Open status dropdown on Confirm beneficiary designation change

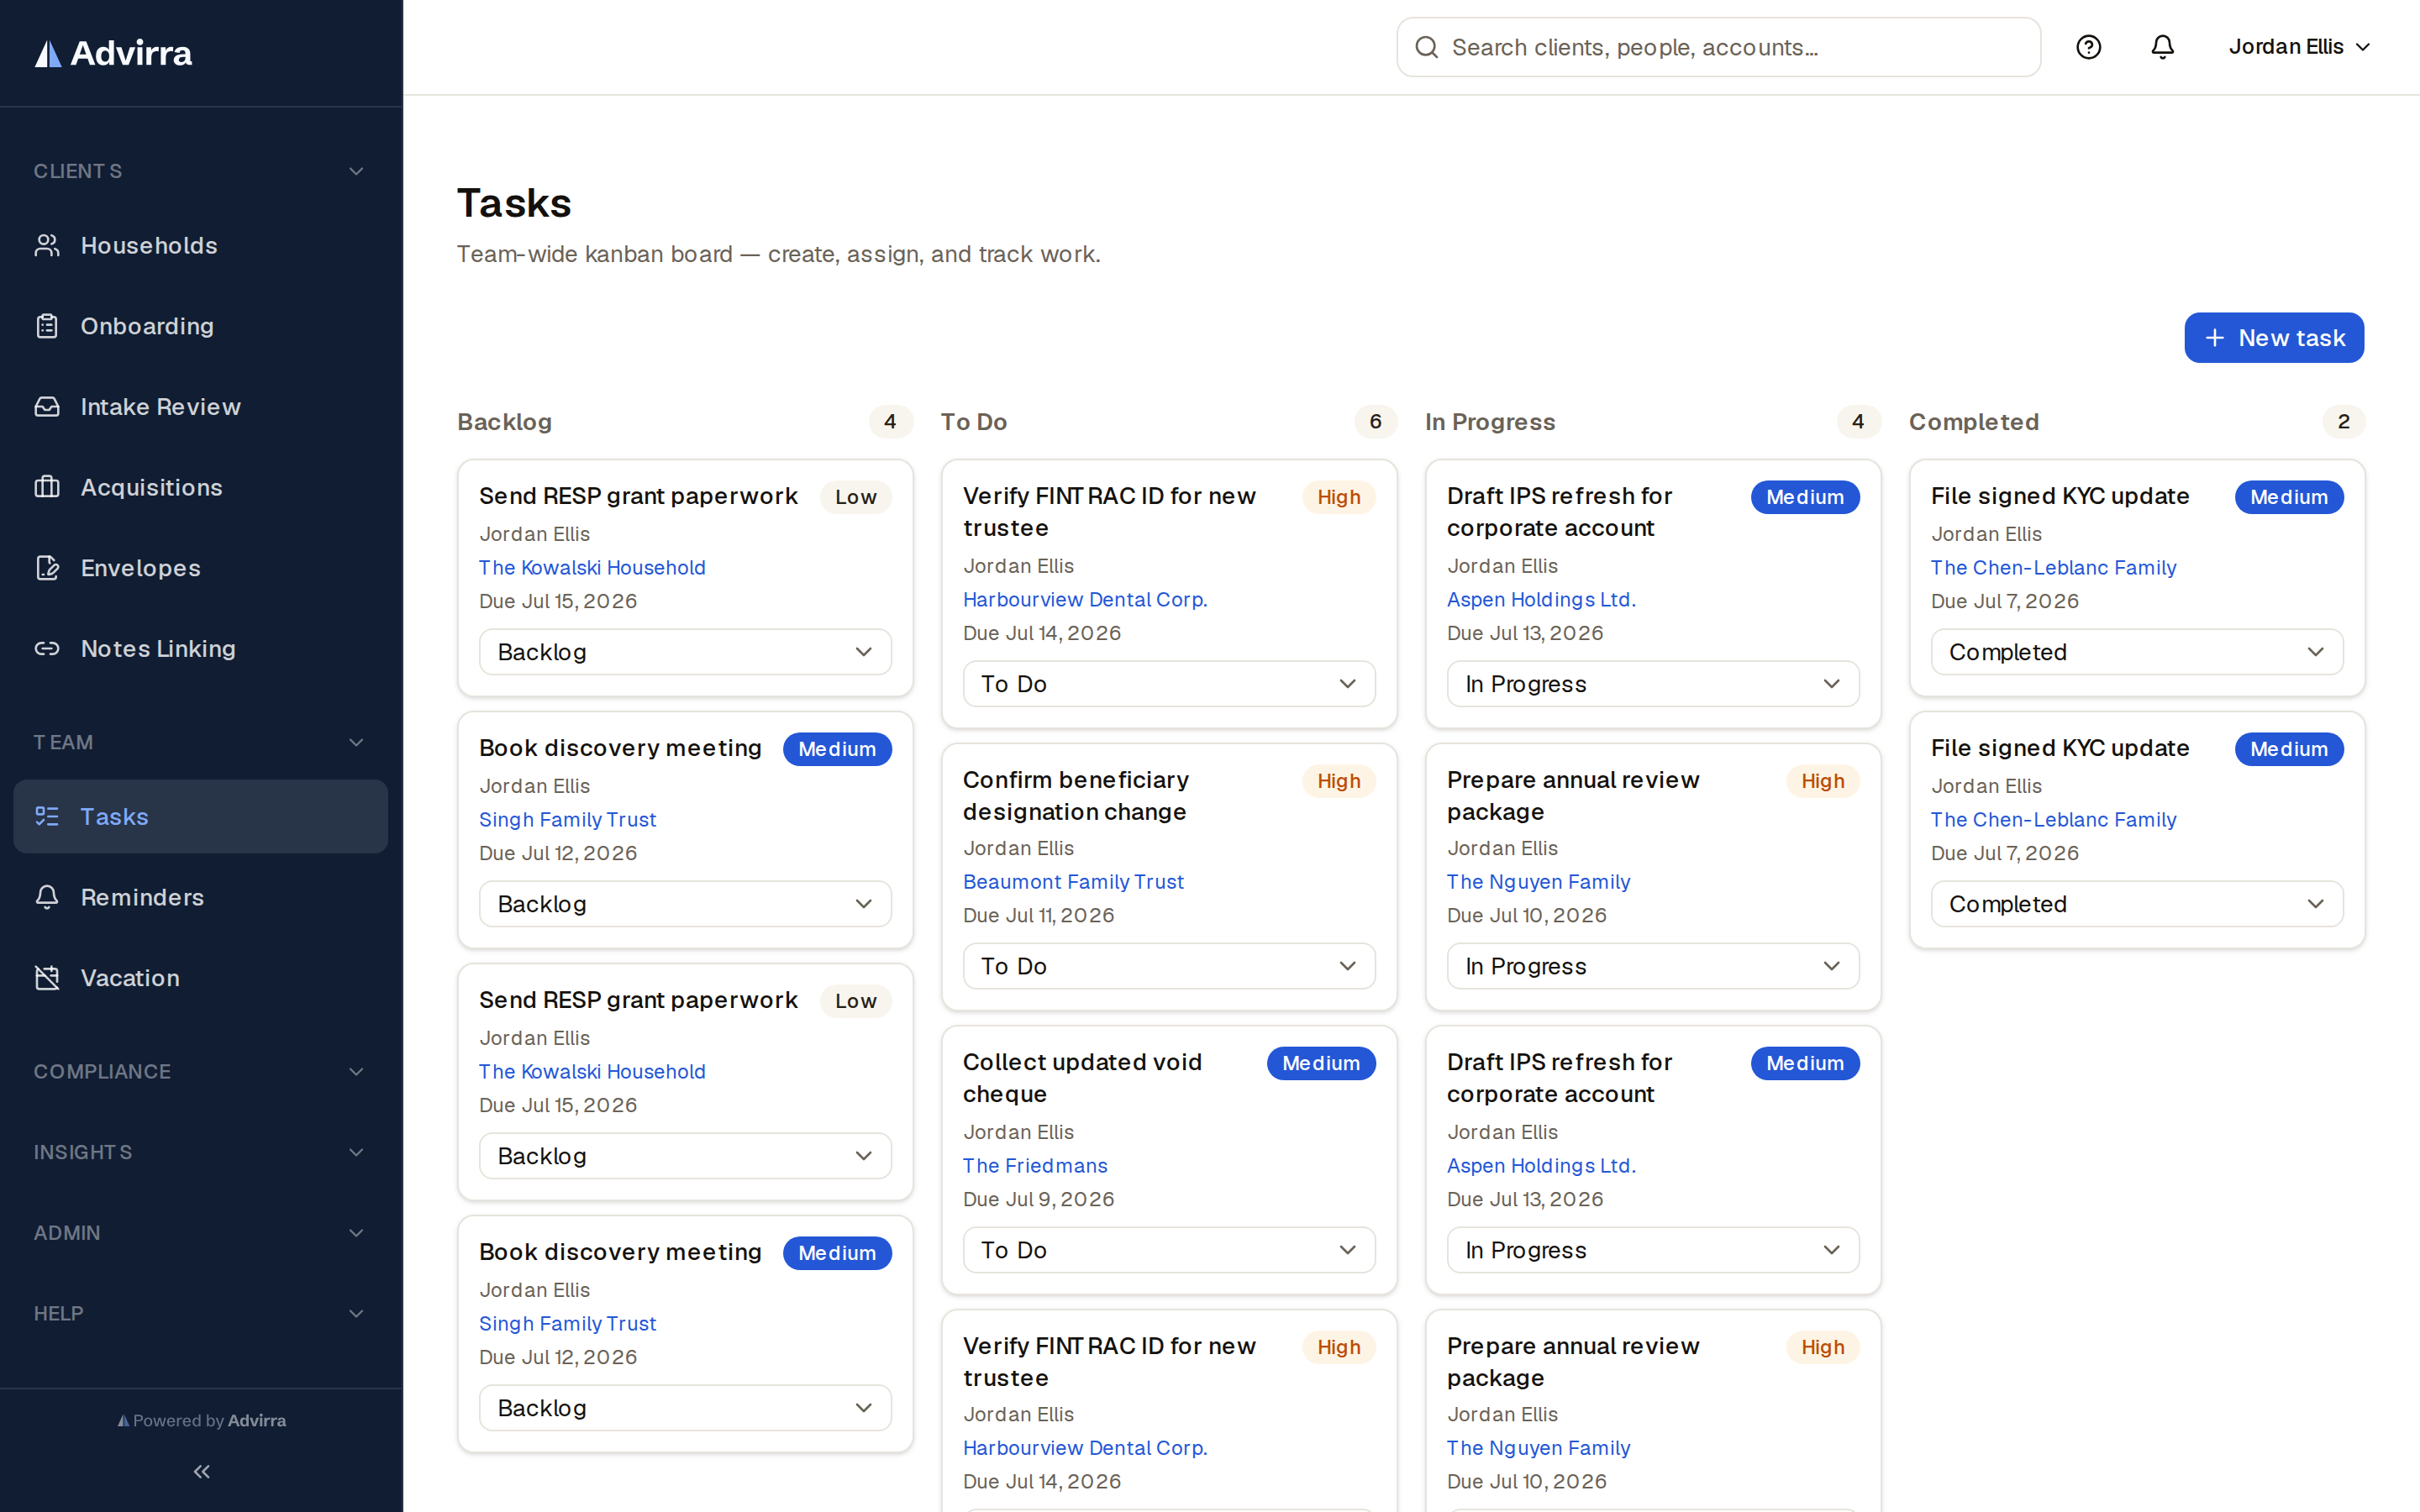[x=1169, y=966]
